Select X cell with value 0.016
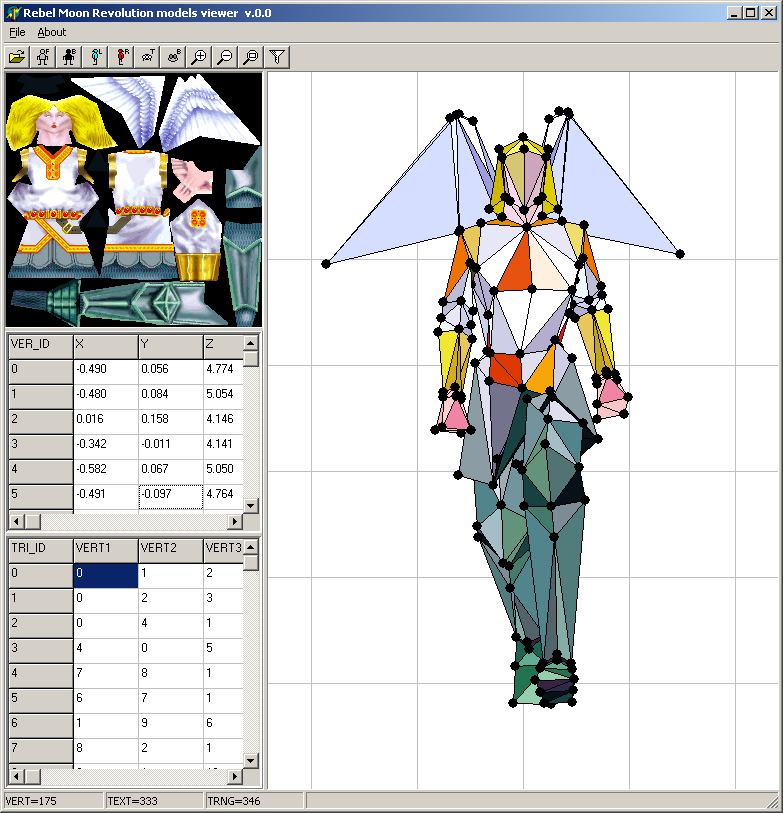The width and height of the screenshot is (783, 813). pyautogui.click(x=106, y=421)
